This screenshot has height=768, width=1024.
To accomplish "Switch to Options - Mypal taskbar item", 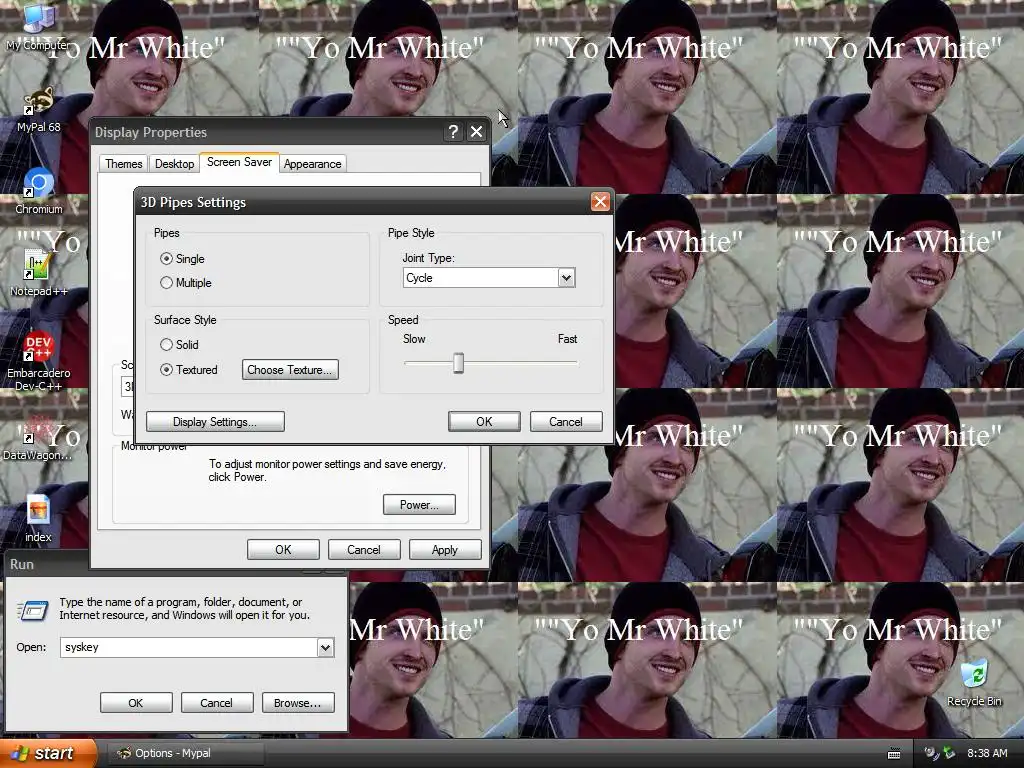I will tap(185, 753).
